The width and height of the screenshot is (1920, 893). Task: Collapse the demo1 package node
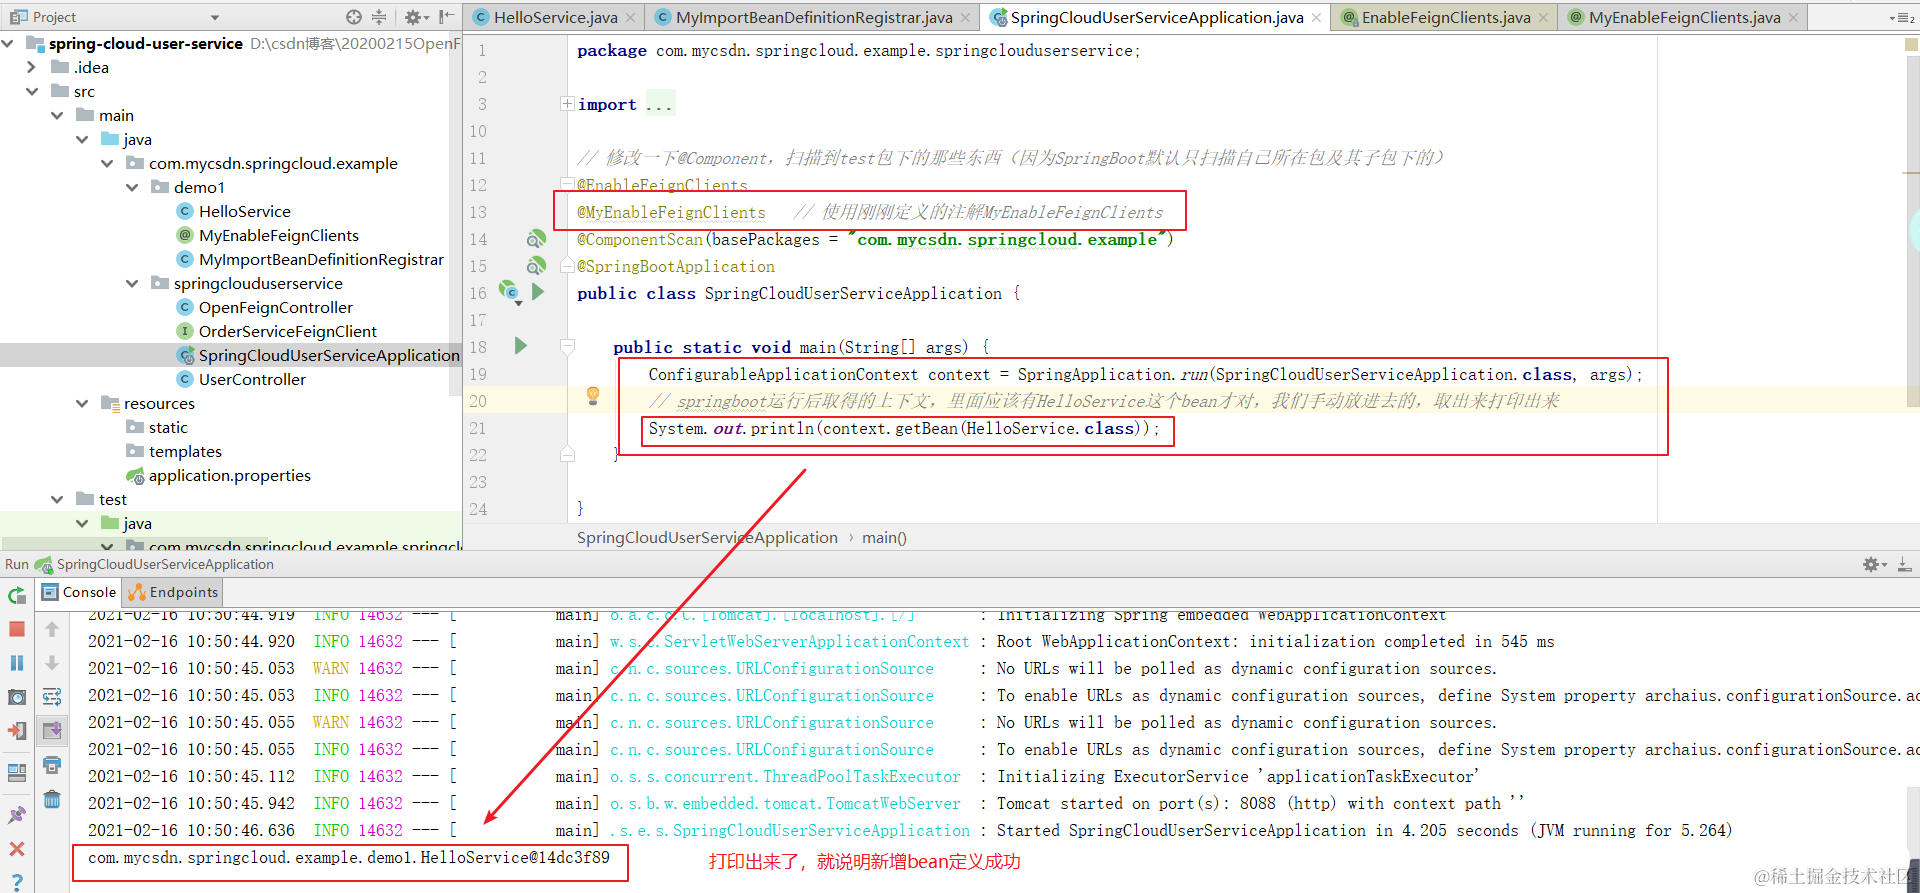pyautogui.click(x=132, y=187)
